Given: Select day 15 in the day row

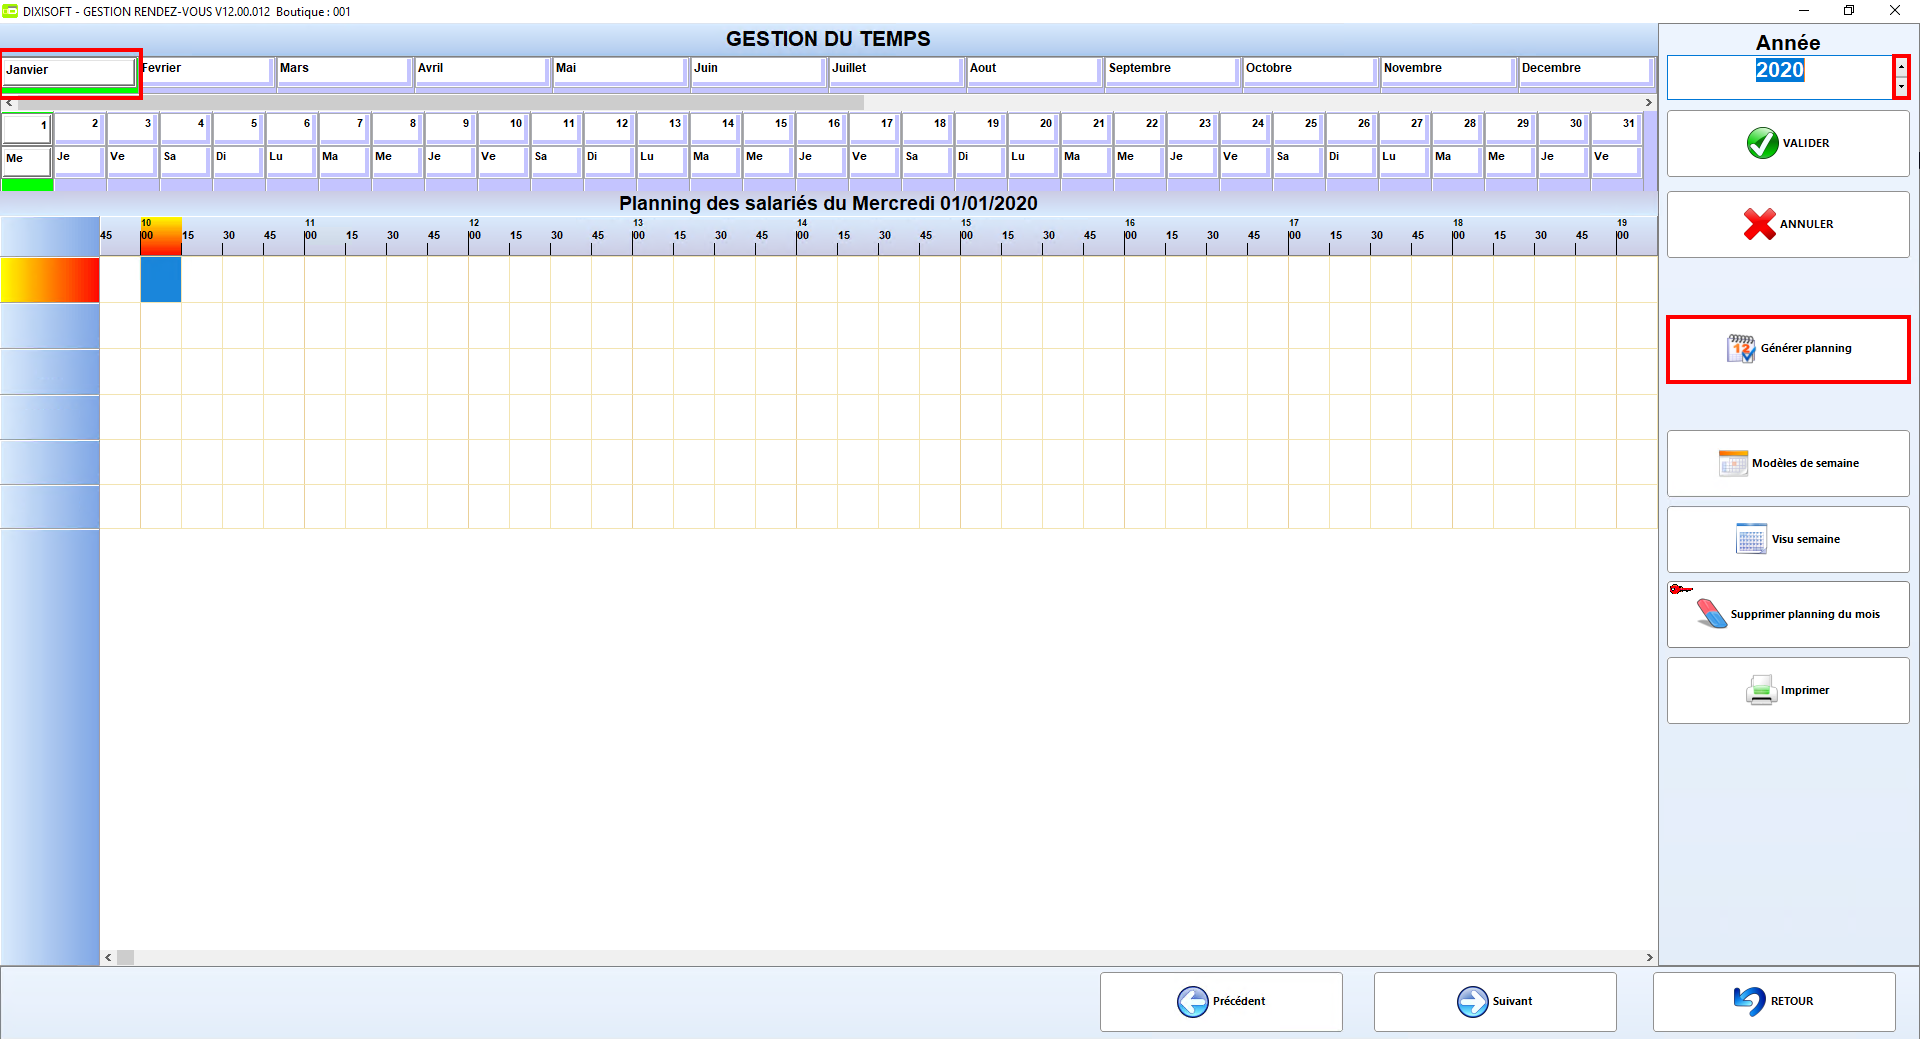Looking at the screenshot, I should coord(768,126).
